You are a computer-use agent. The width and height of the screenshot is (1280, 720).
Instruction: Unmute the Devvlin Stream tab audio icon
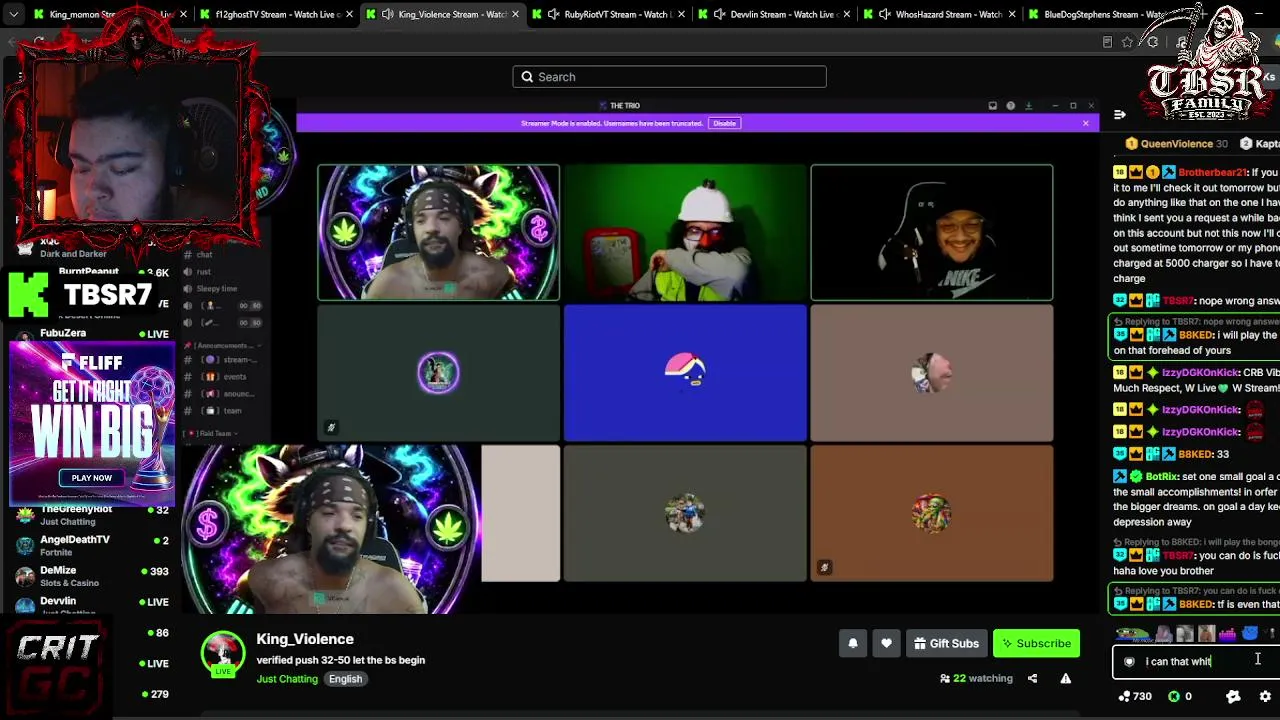coord(719,14)
